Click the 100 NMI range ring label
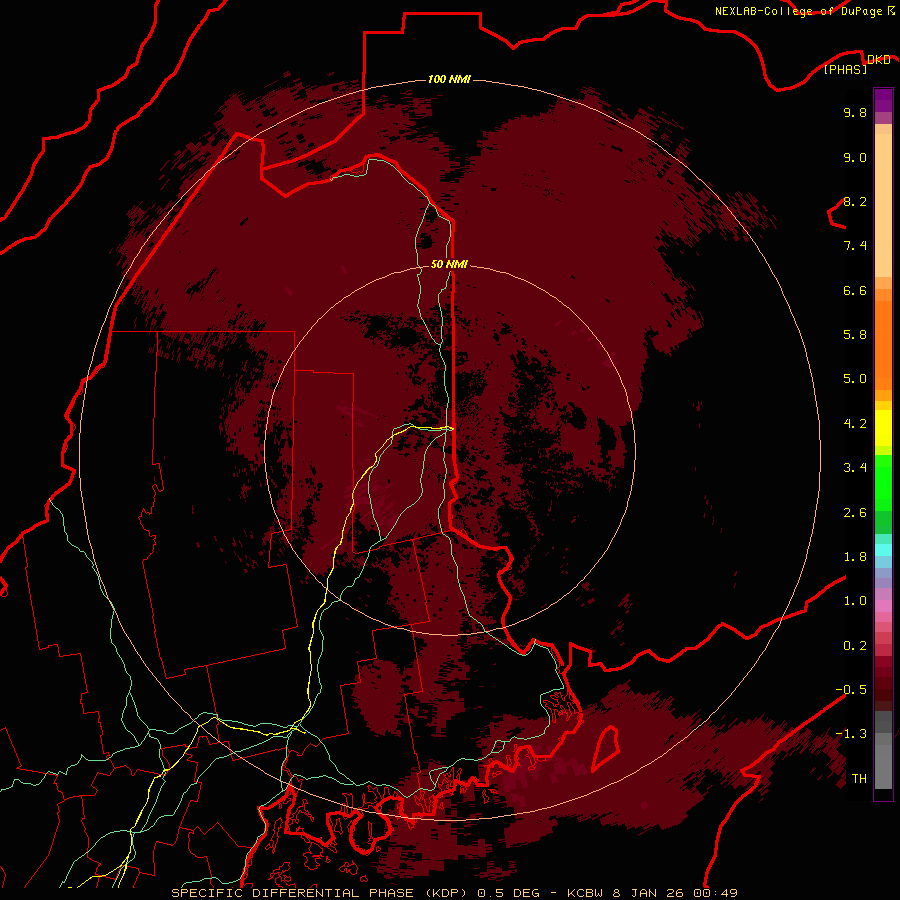This screenshot has height=900, width=900. pos(449,79)
